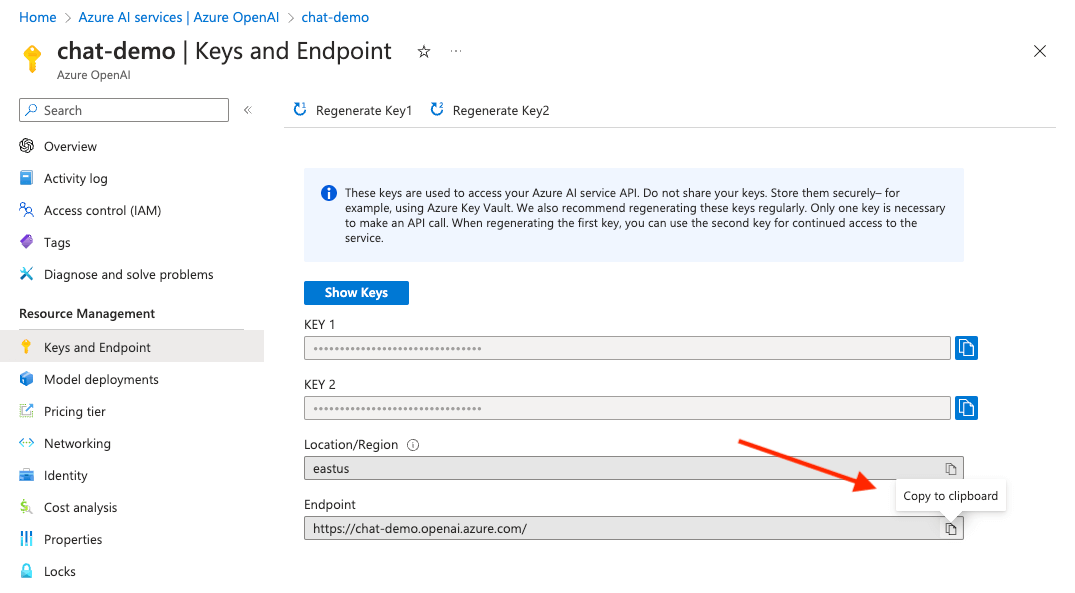This screenshot has width=1075, height=593.
Task: Open Access control (IAM)
Action: click(101, 210)
